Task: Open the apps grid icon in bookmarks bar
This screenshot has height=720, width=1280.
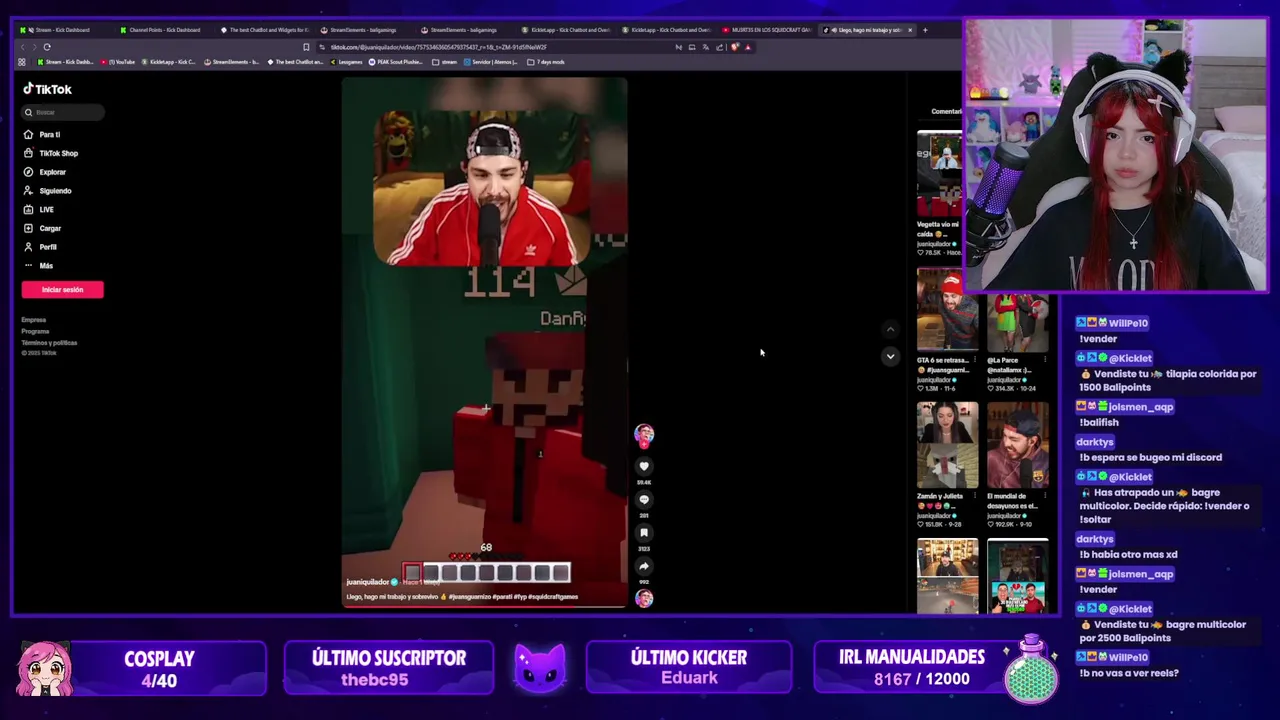Action: [x=21, y=62]
